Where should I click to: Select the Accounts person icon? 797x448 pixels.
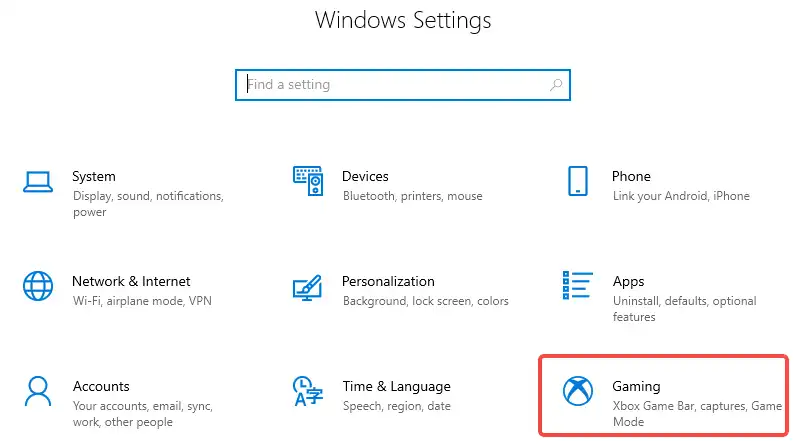(x=38, y=391)
